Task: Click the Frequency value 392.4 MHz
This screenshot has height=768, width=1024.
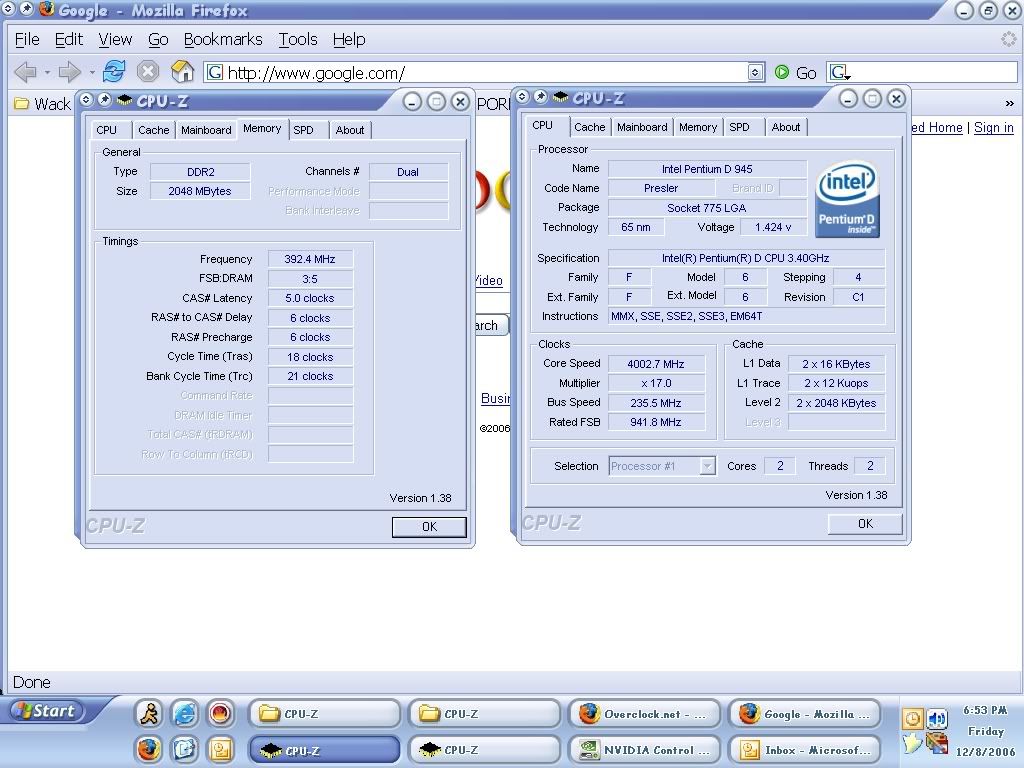Action: [x=310, y=259]
